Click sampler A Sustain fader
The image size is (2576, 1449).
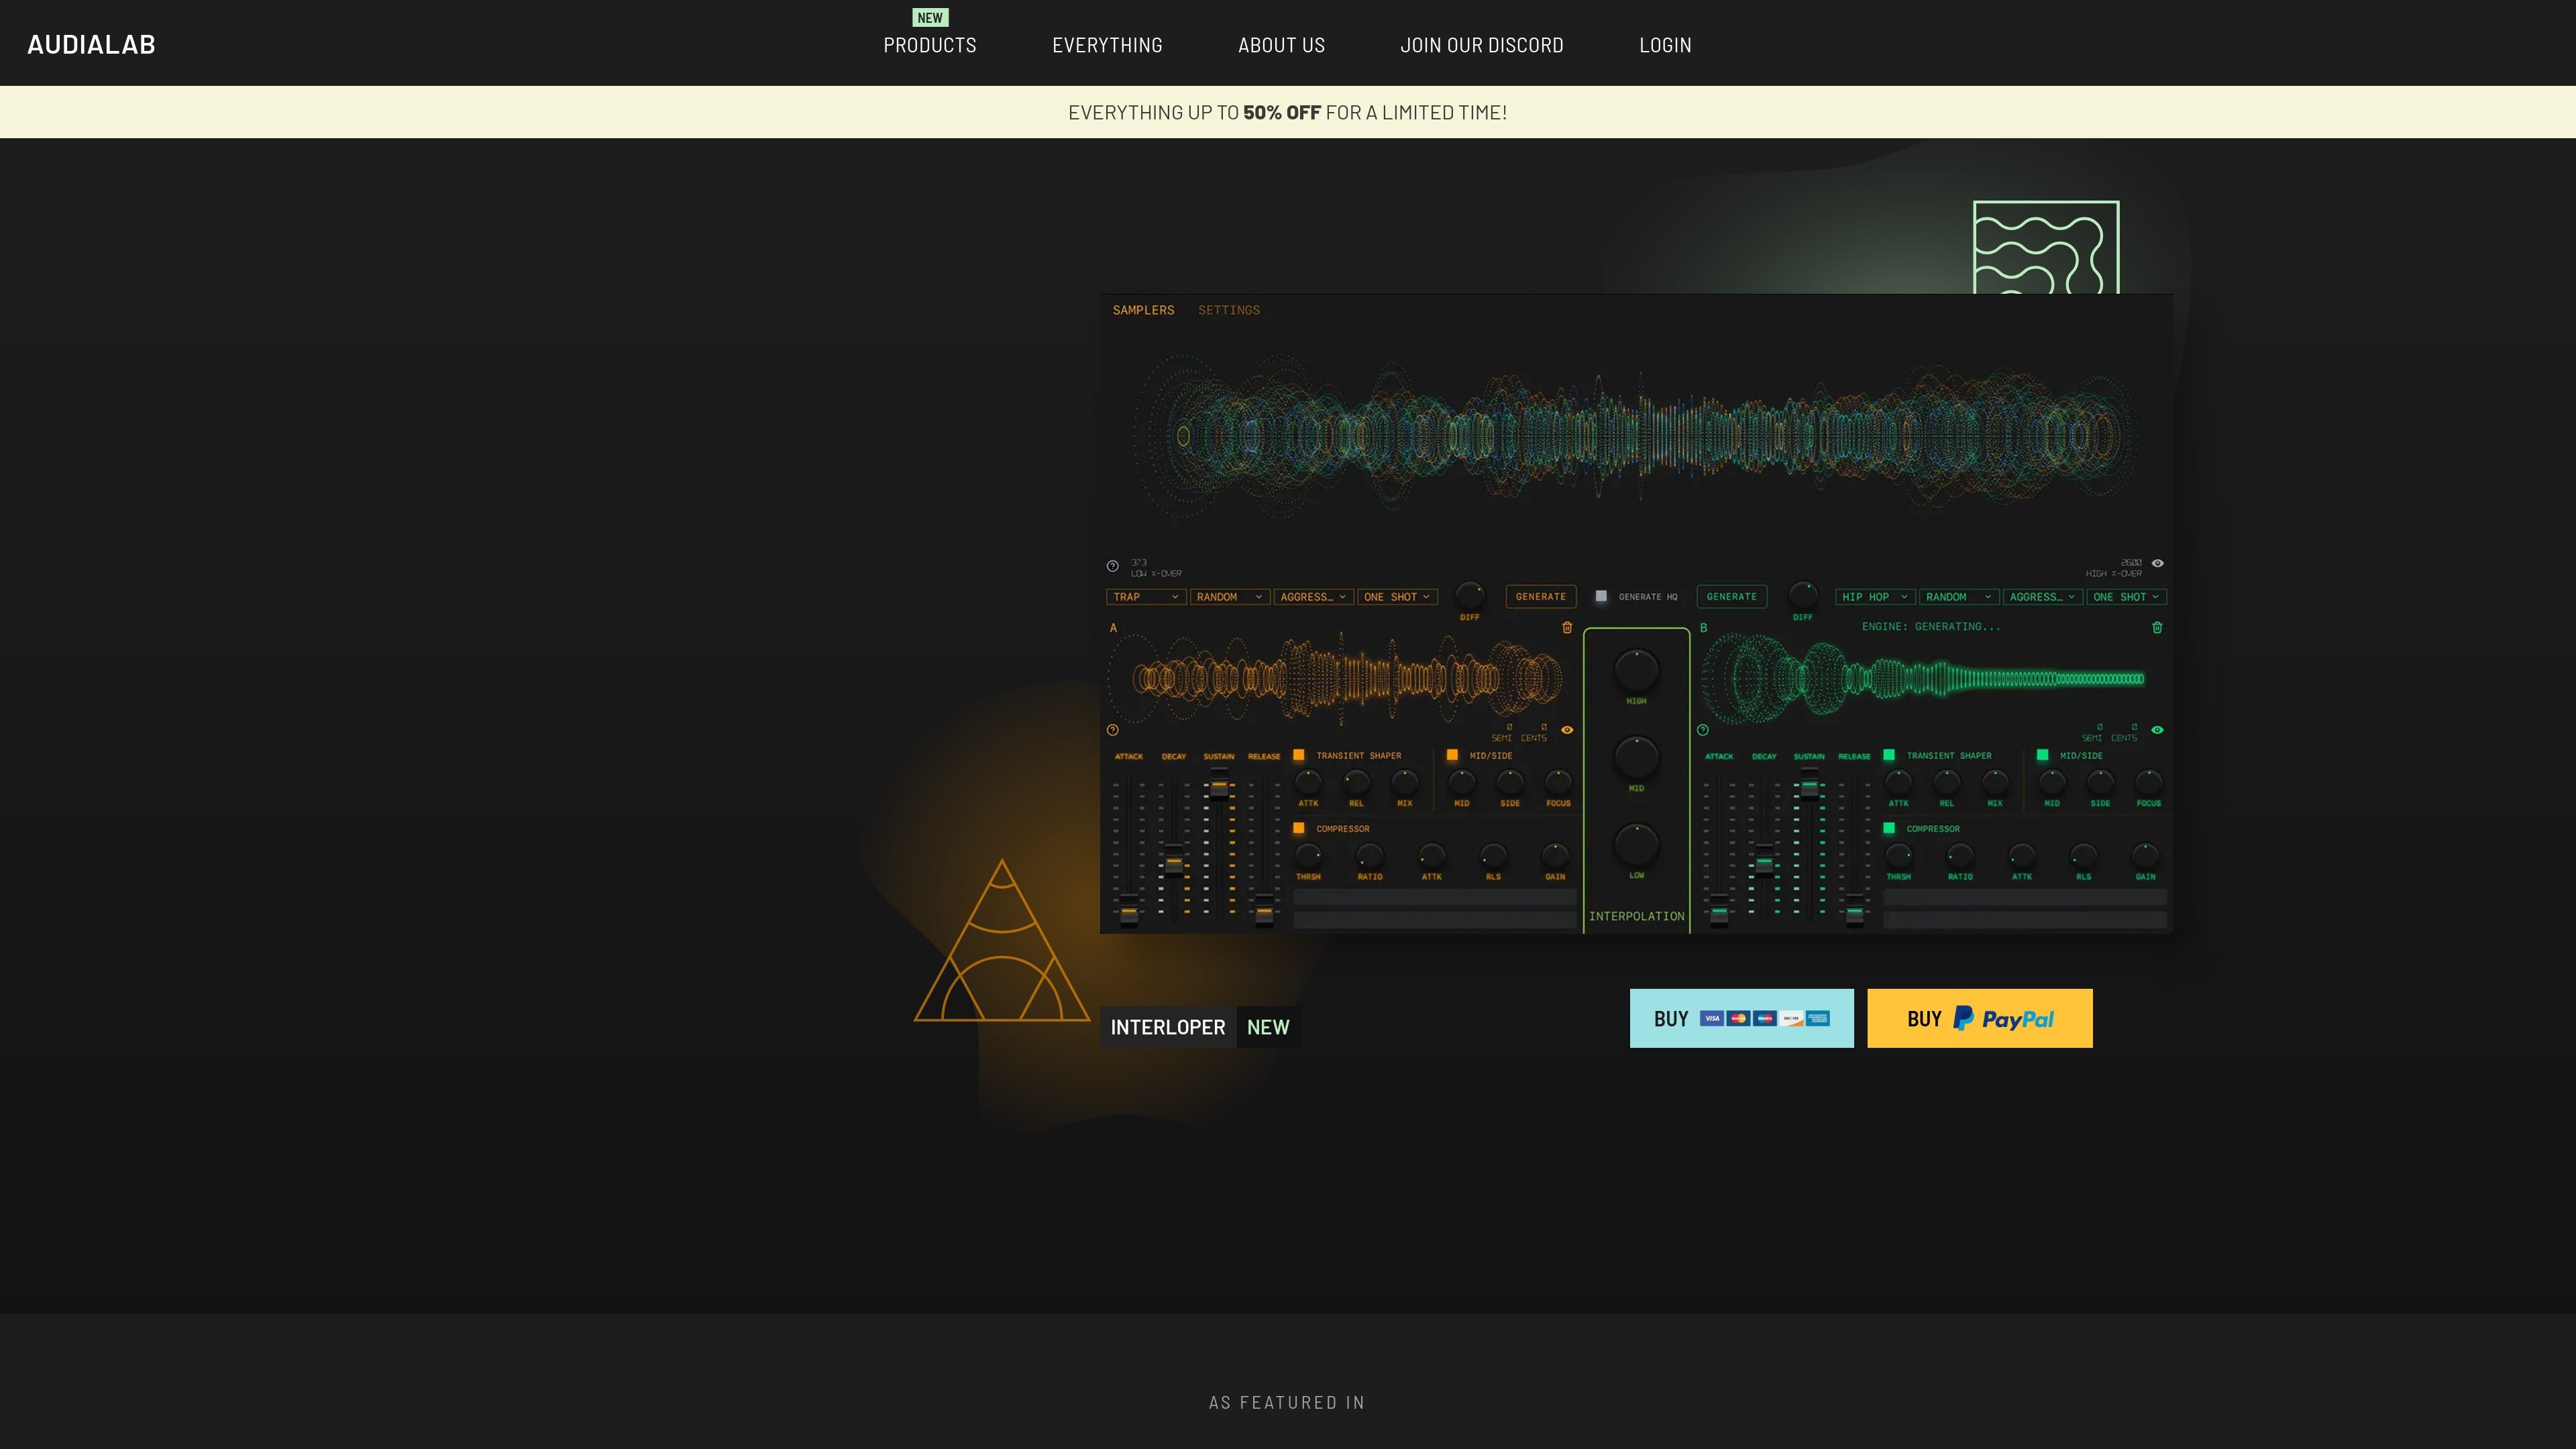point(1219,786)
